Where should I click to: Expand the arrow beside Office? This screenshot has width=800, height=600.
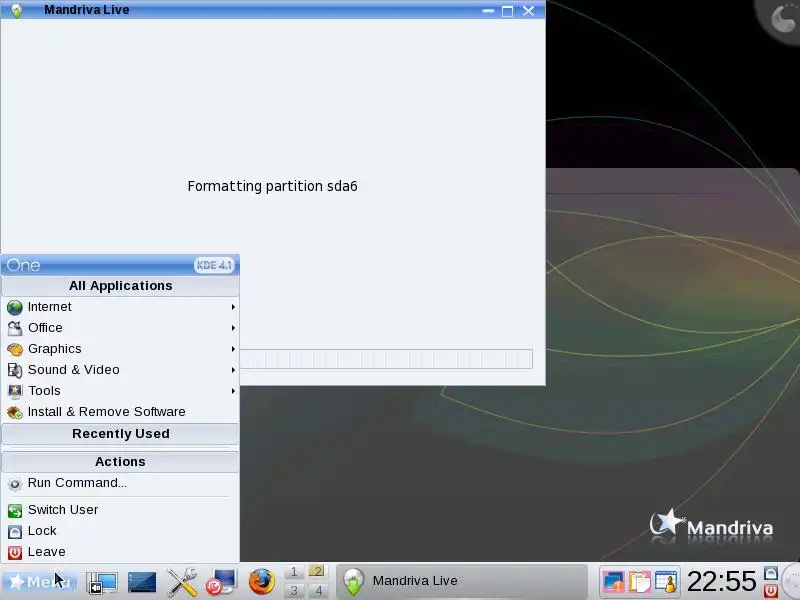point(233,328)
